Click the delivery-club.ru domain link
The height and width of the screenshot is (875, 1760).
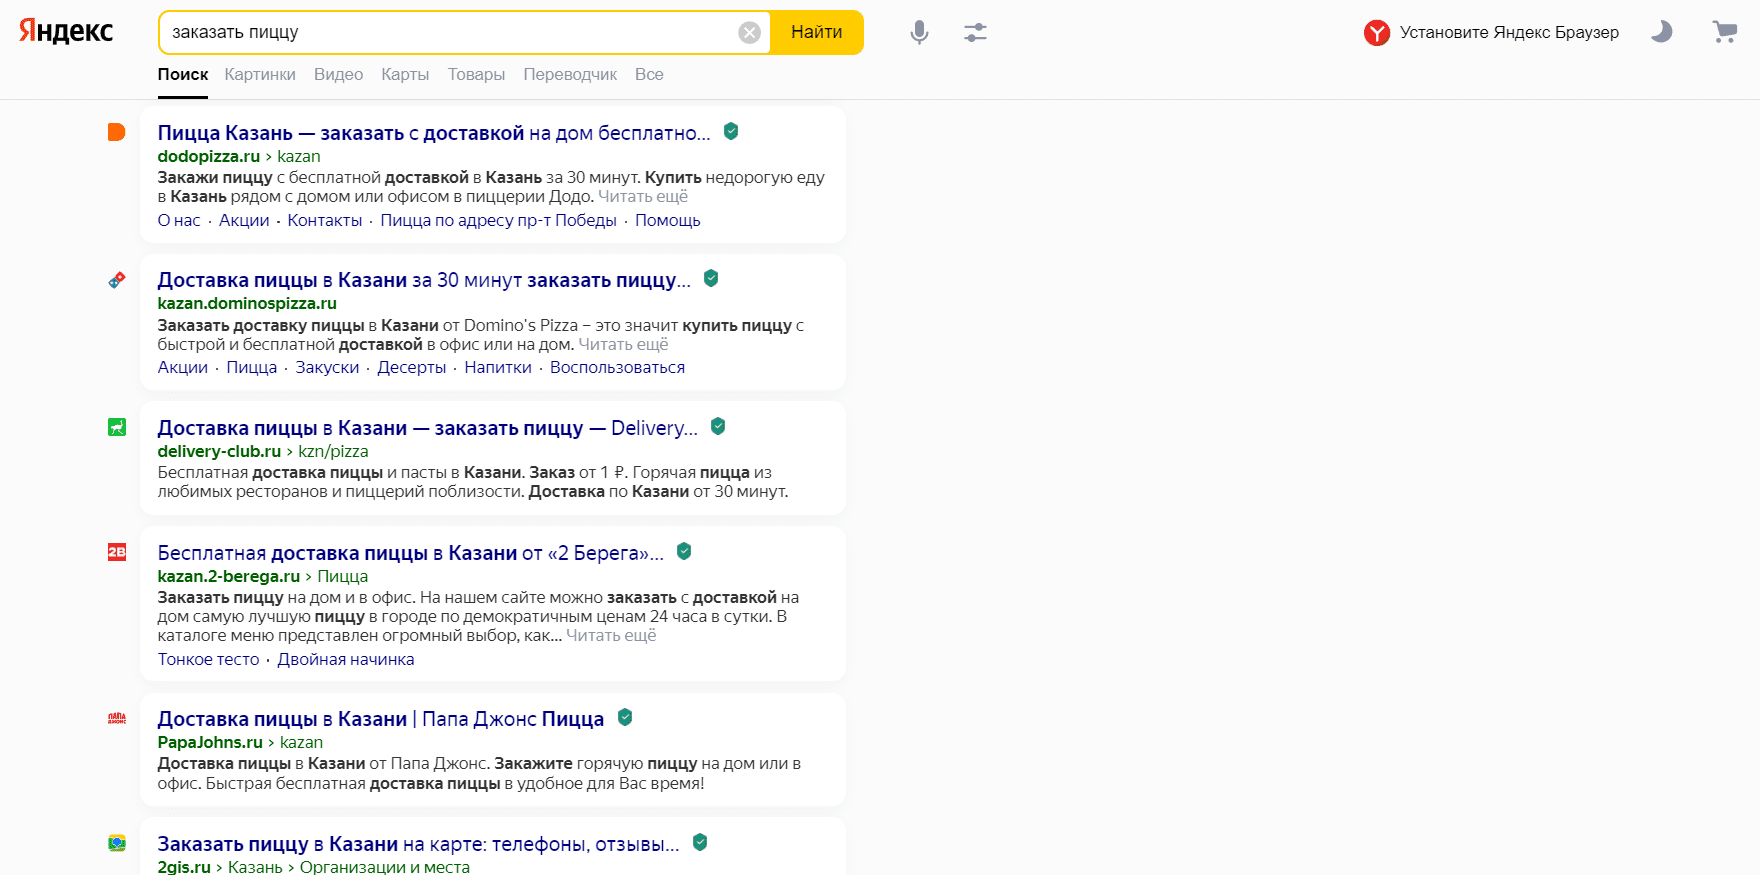point(219,451)
